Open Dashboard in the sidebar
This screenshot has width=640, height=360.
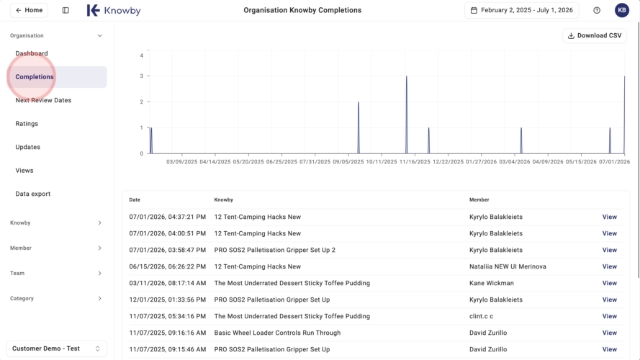pyautogui.click(x=31, y=53)
